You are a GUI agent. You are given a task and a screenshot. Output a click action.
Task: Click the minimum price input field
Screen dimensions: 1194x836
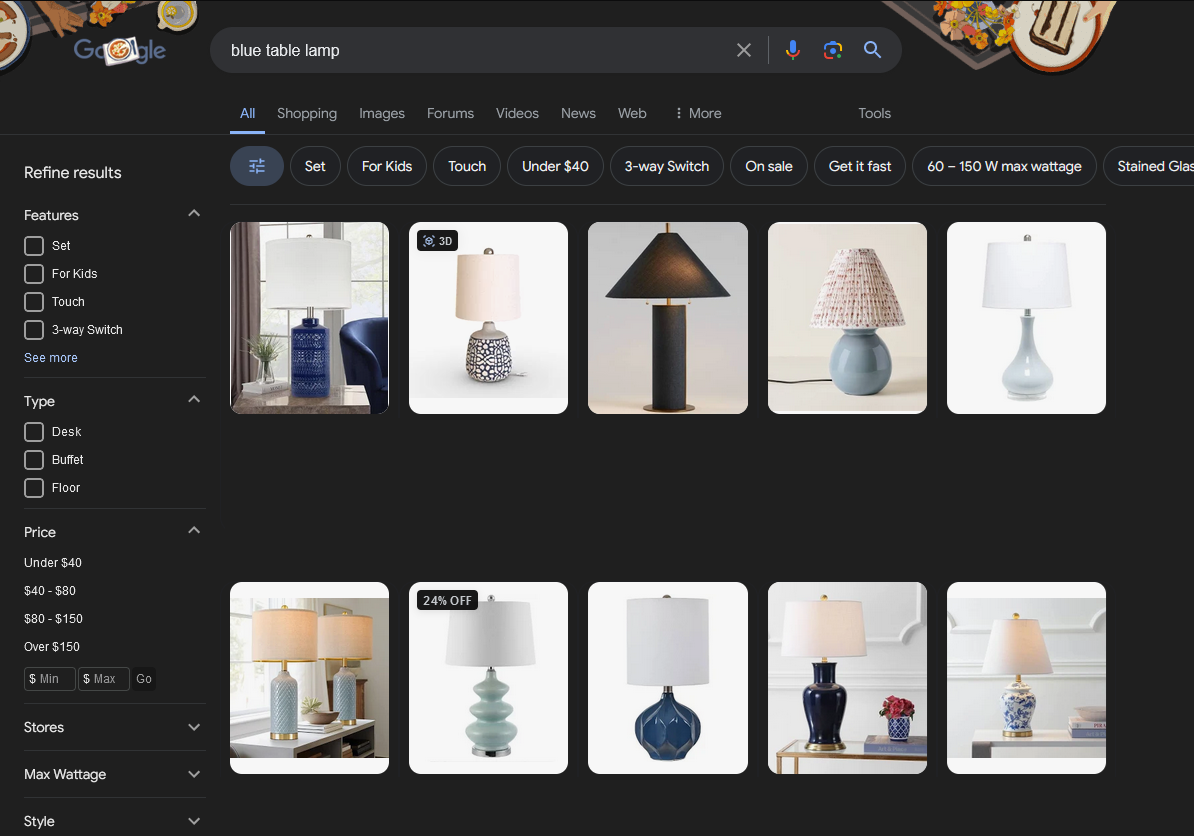pyautogui.click(x=50, y=679)
